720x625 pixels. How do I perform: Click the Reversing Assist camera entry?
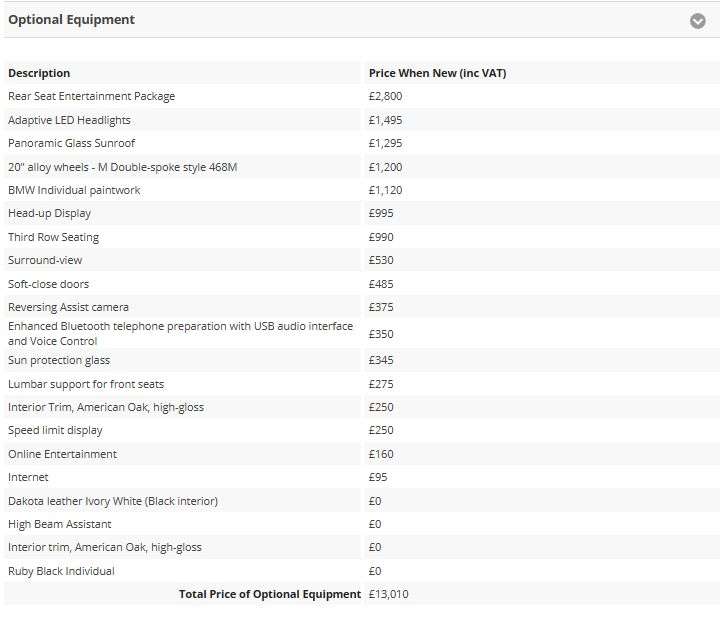[x=68, y=307]
